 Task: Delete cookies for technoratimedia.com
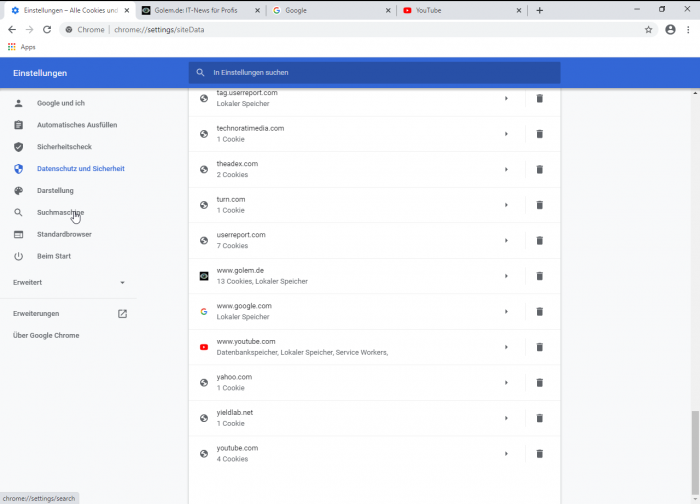pos(539,134)
